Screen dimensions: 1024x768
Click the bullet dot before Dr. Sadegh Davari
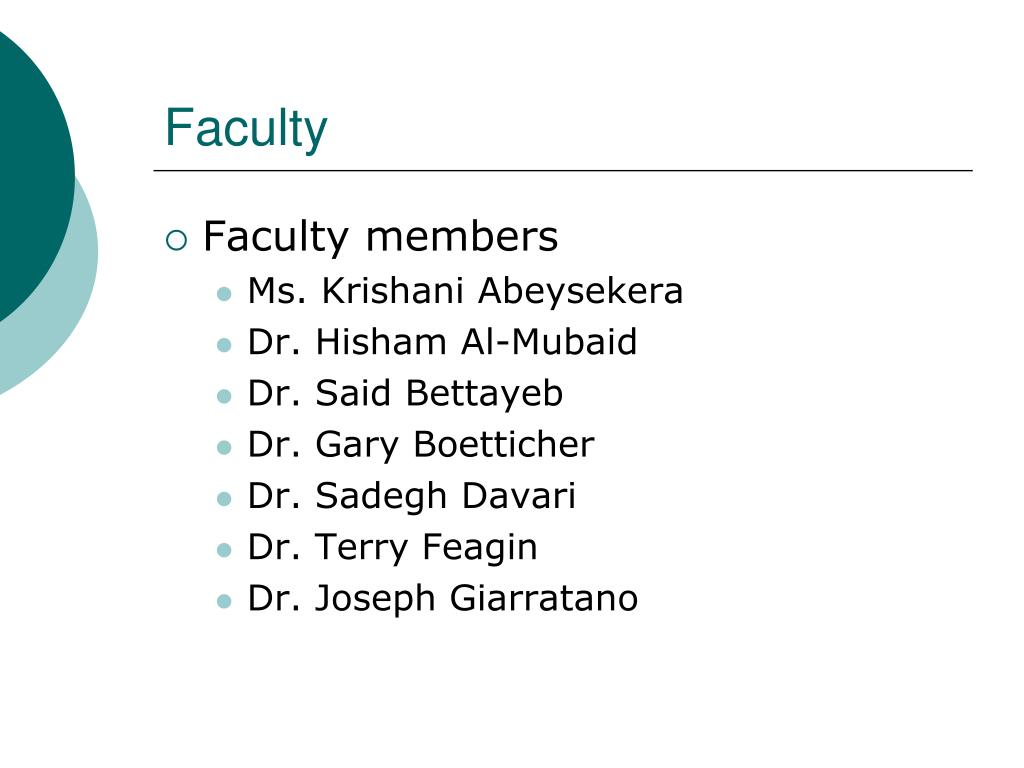point(224,499)
